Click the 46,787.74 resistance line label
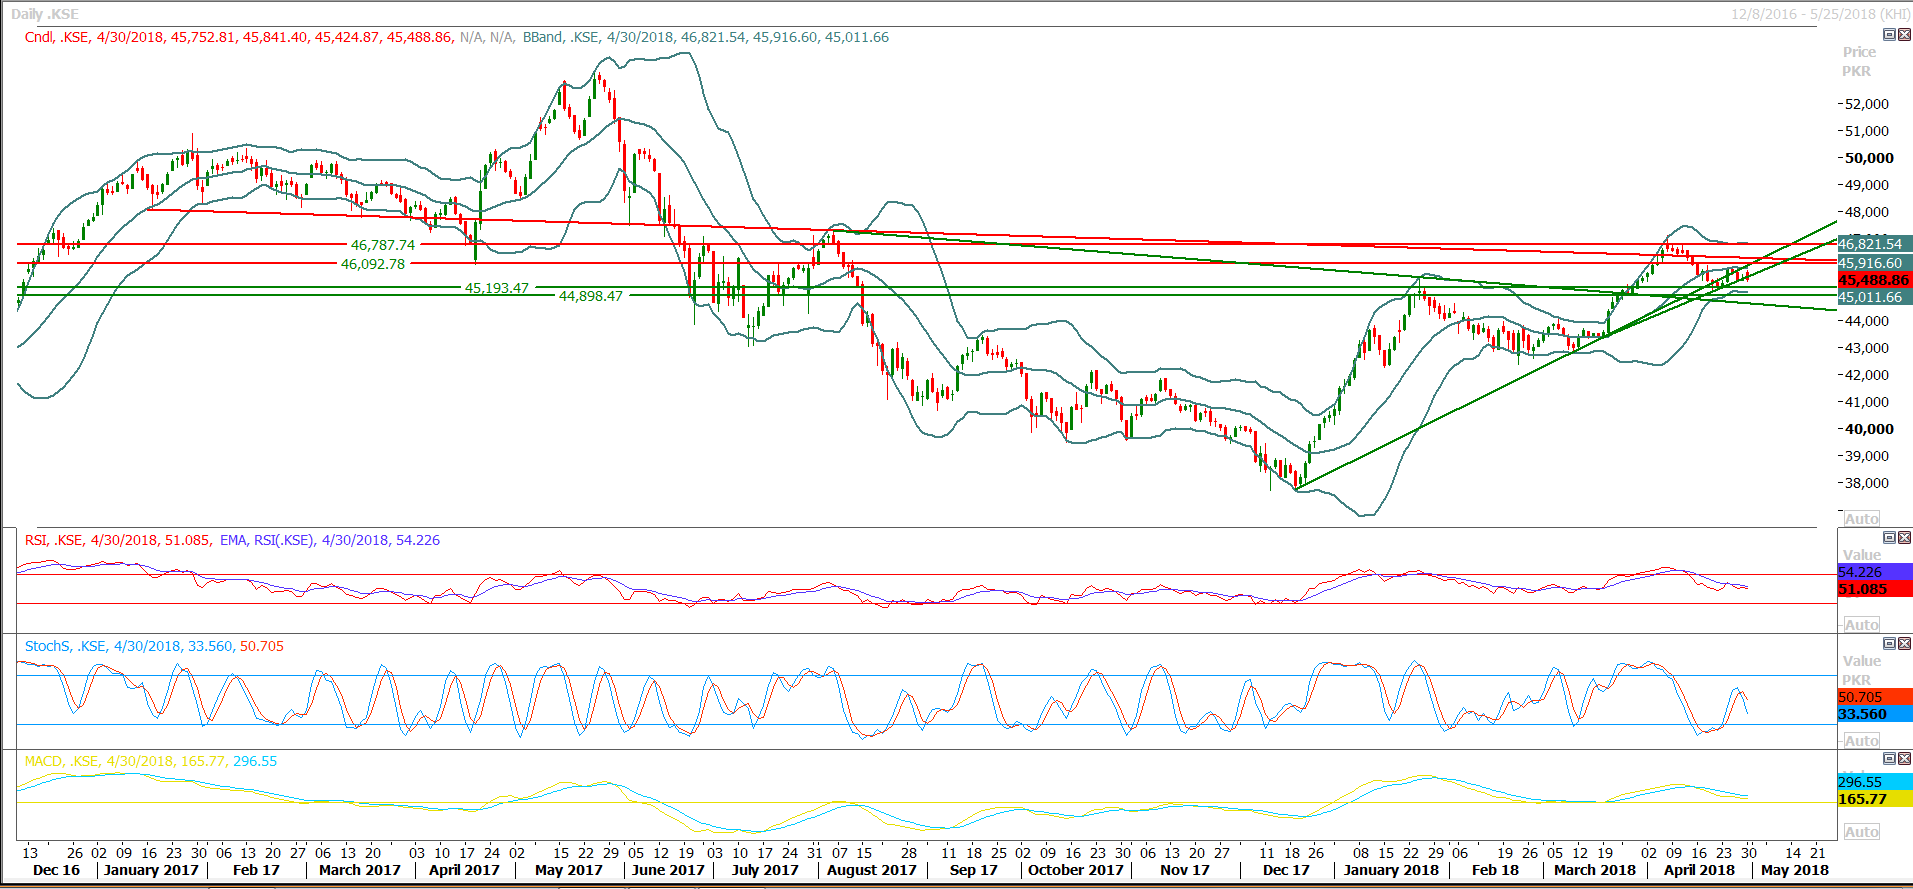The image size is (1913, 889). (382, 245)
